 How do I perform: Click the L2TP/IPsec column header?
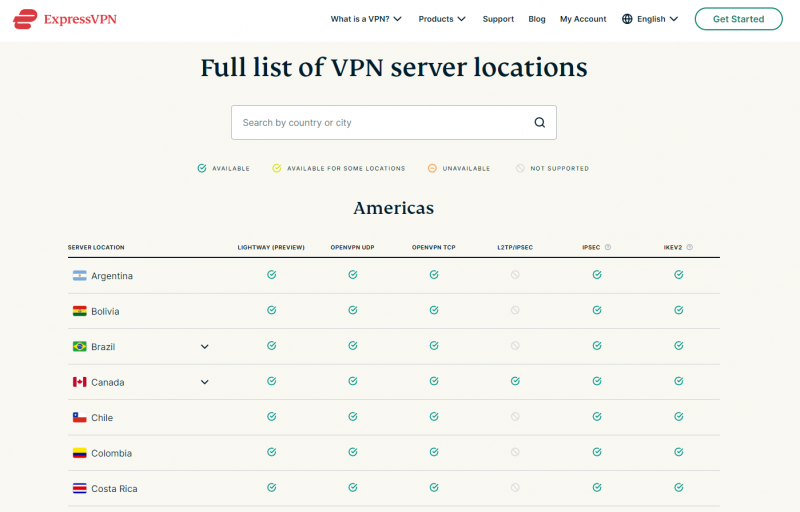point(515,247)
